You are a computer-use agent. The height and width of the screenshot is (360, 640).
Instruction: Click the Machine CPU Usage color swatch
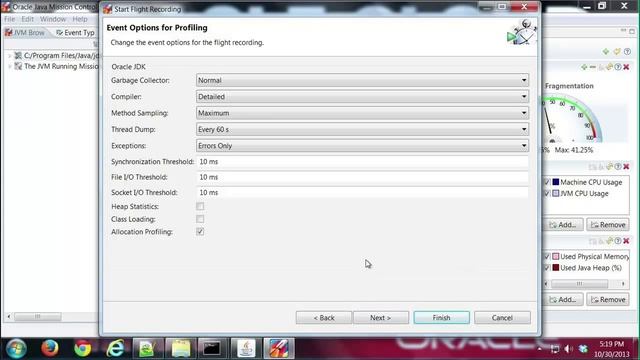[x=556, y=182]
